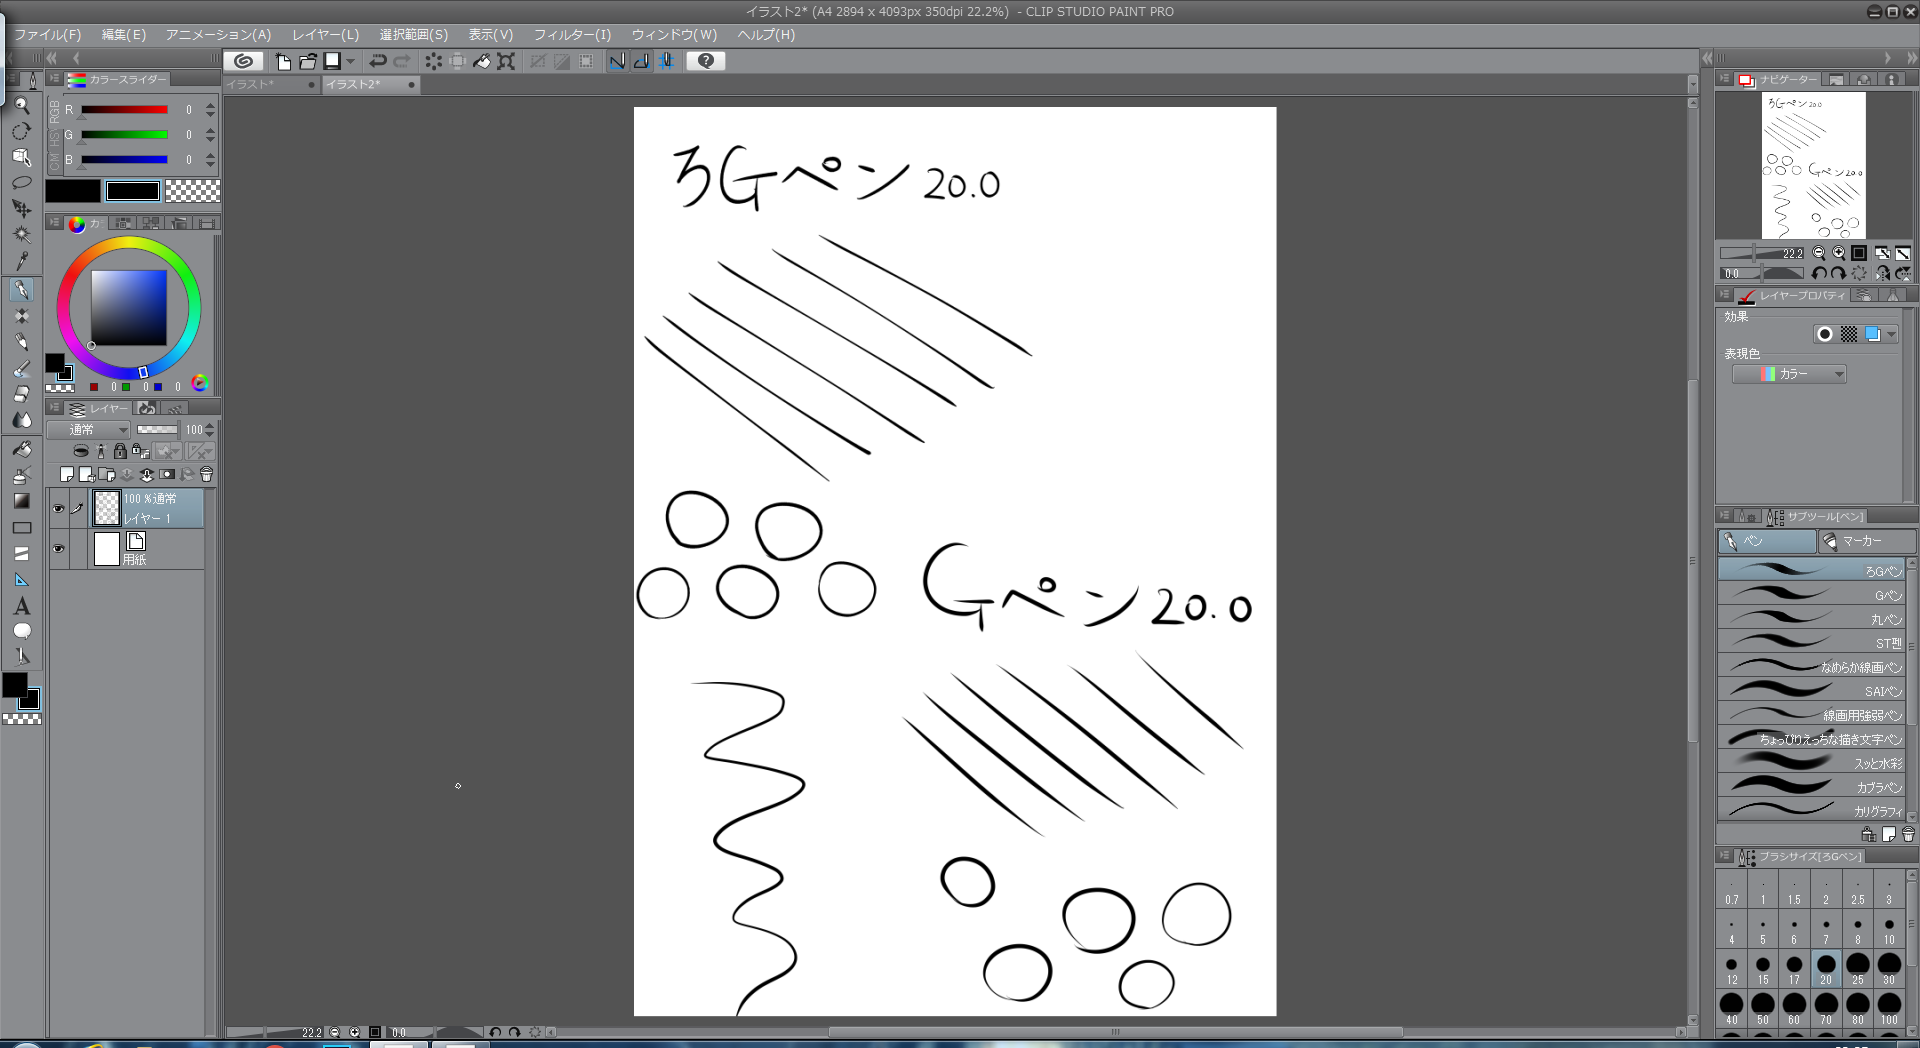Switch to the イラスト* document tab
Screen dimensions: 1920x1048
[x=267, y=85]
